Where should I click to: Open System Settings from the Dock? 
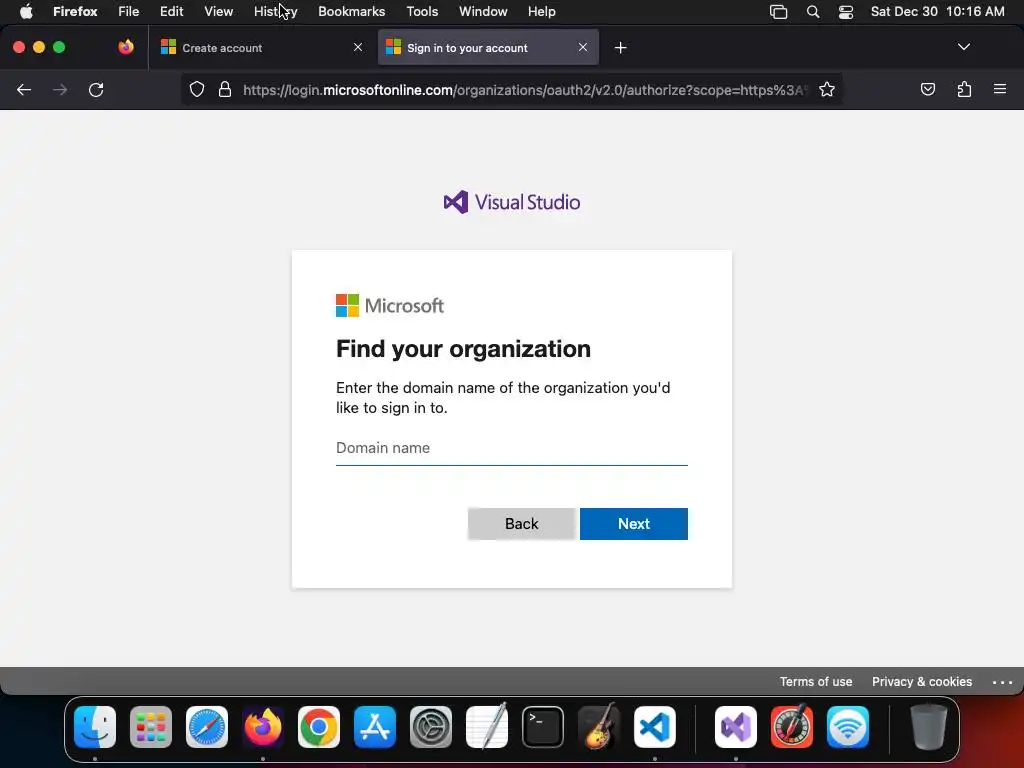tap(431, 726)
